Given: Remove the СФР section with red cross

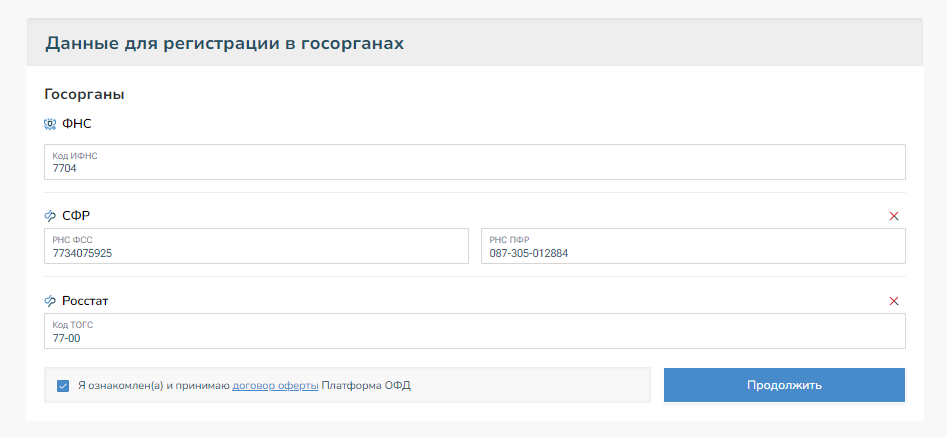Looking at the screenshot, I should [894, 216].
